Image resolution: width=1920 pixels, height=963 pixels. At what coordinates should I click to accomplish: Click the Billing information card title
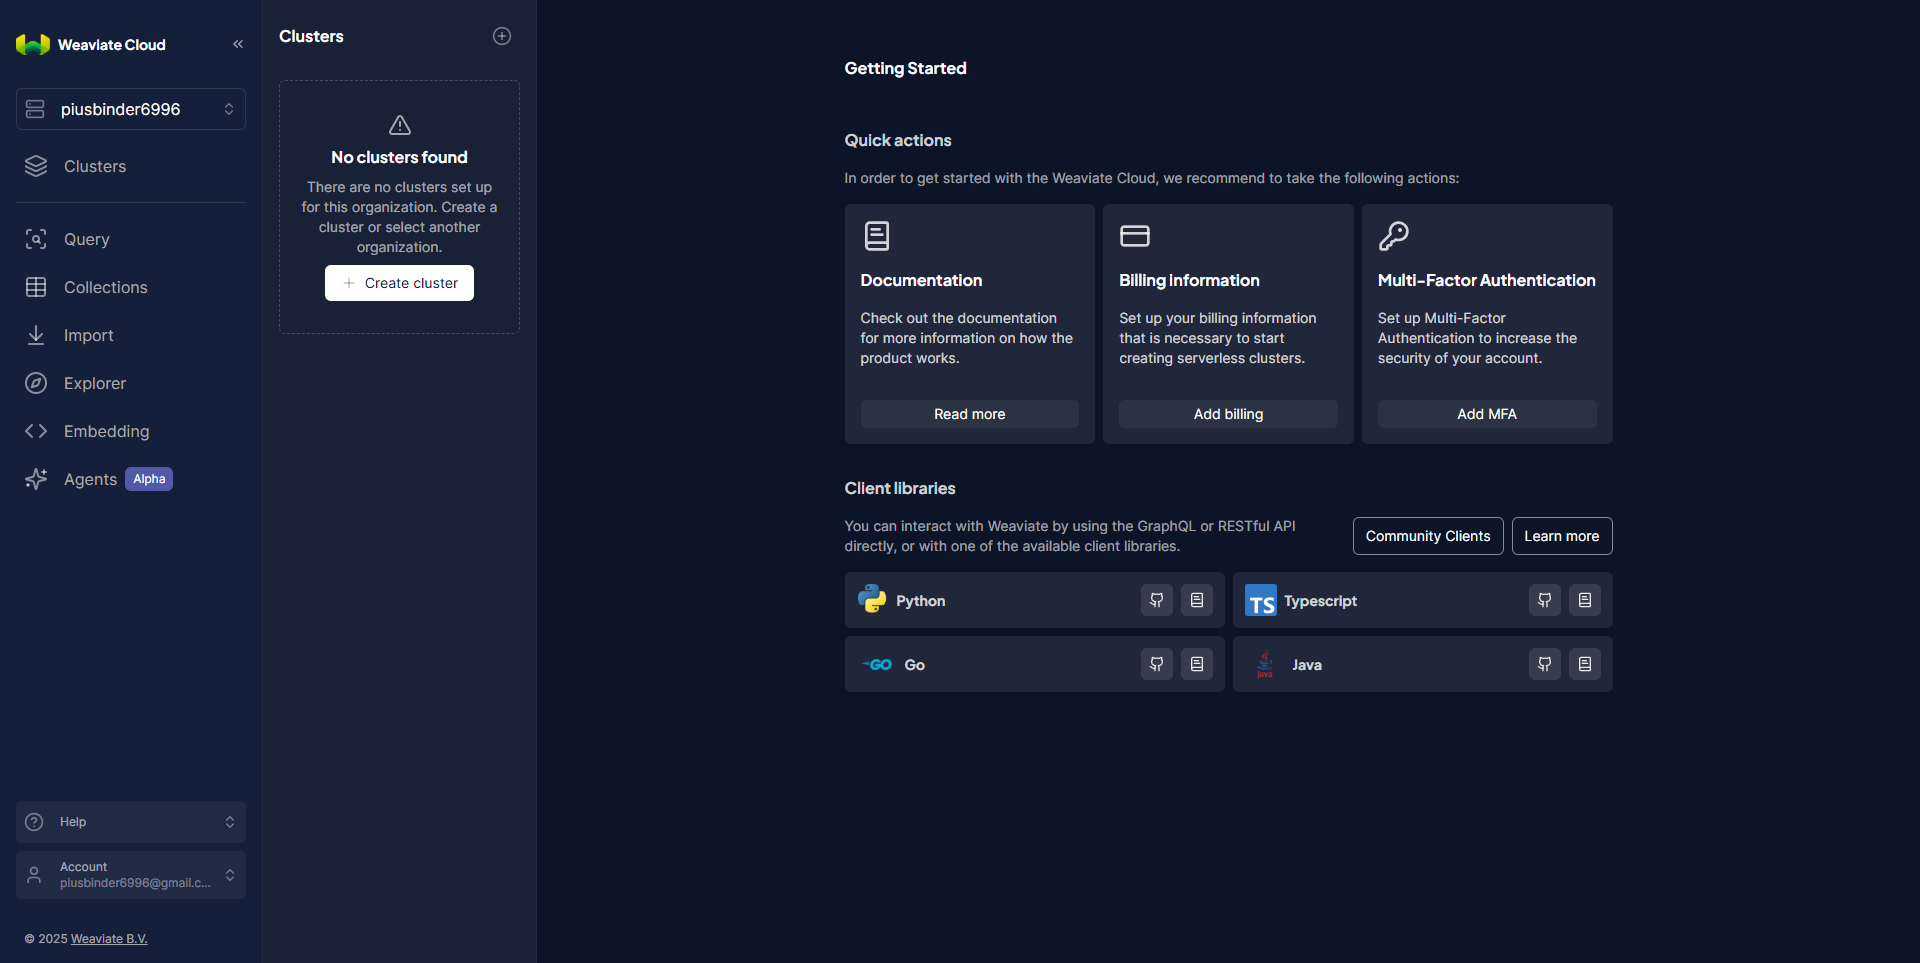pyautogui.click(x=1189, y=280)
